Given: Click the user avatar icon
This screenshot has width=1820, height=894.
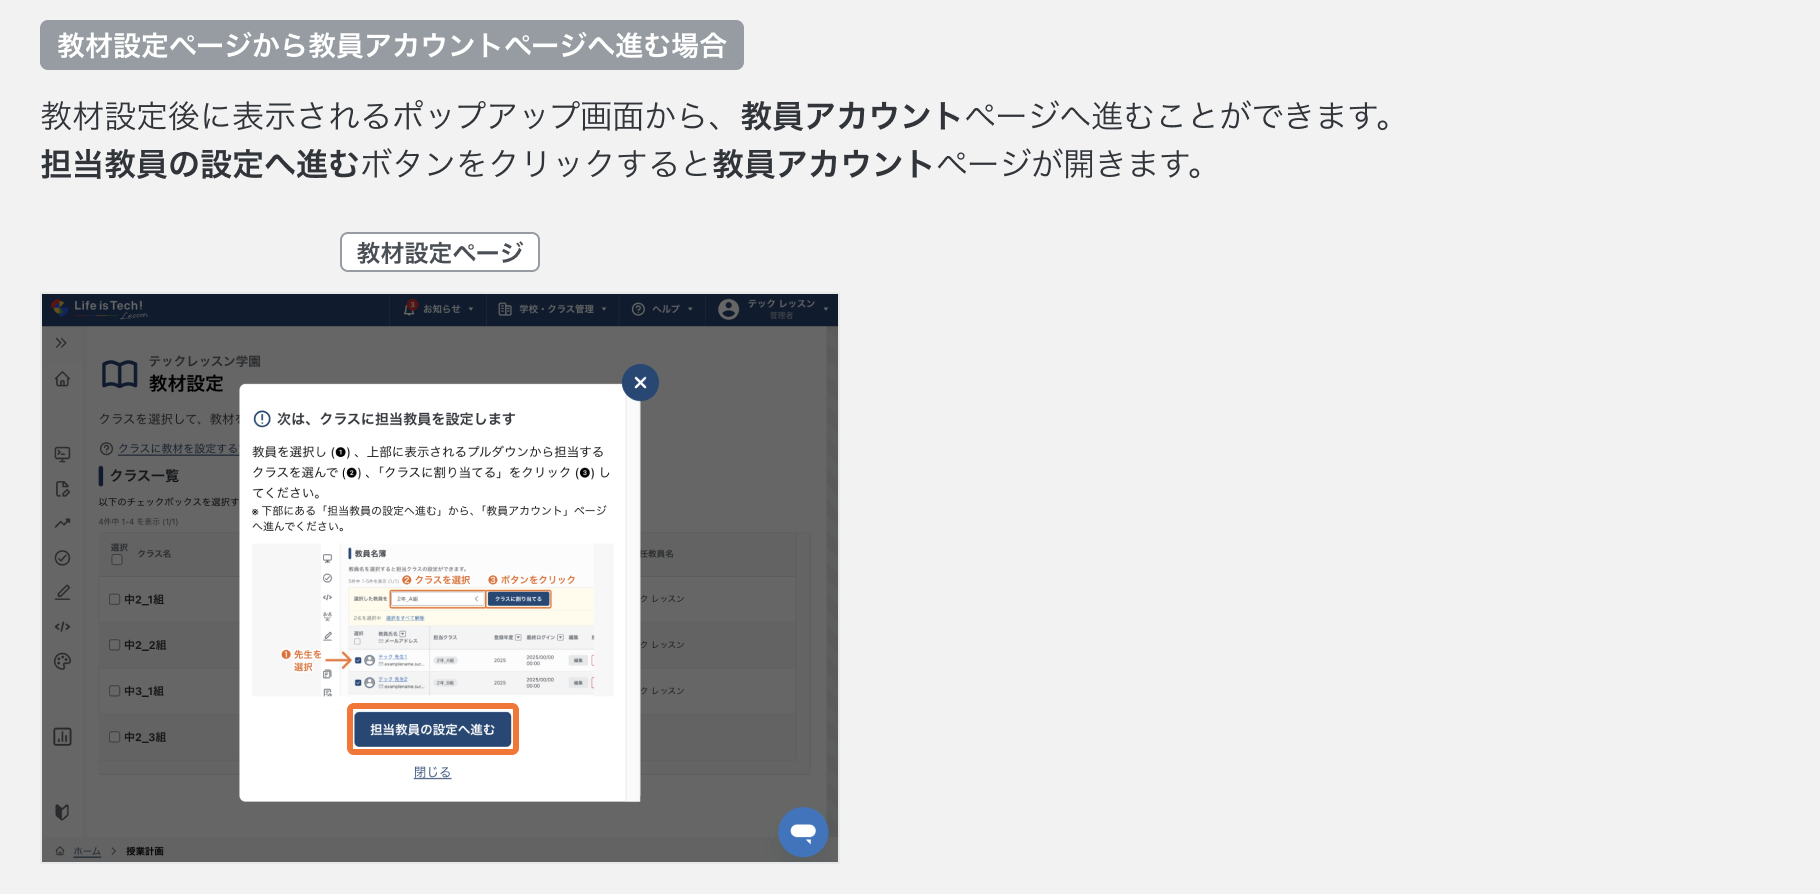Looking at the screenshot, I should 729,309.
